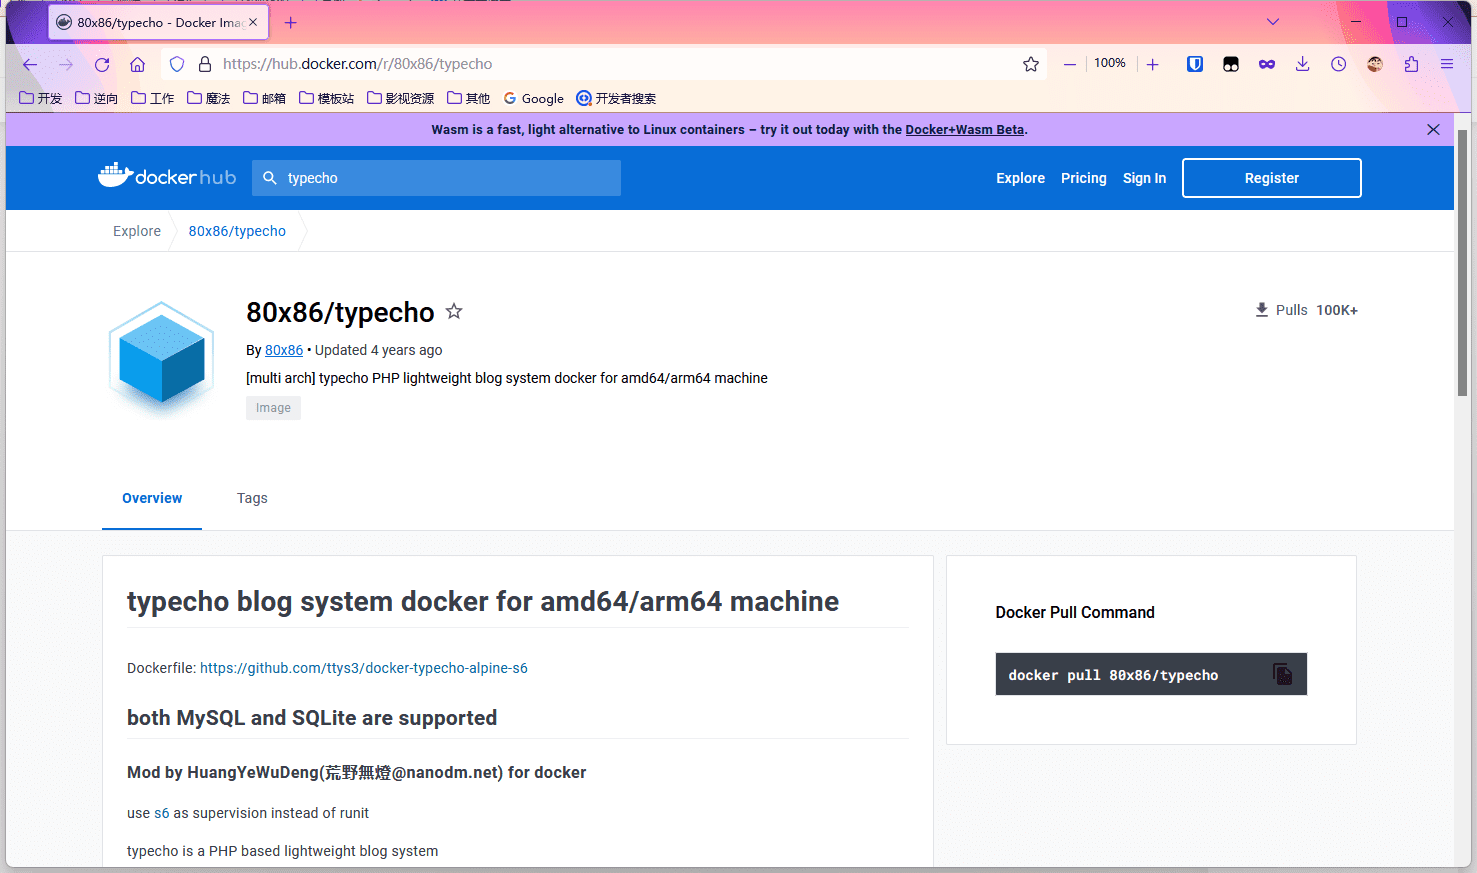Open the s6 supervision link

click(162, 813)
